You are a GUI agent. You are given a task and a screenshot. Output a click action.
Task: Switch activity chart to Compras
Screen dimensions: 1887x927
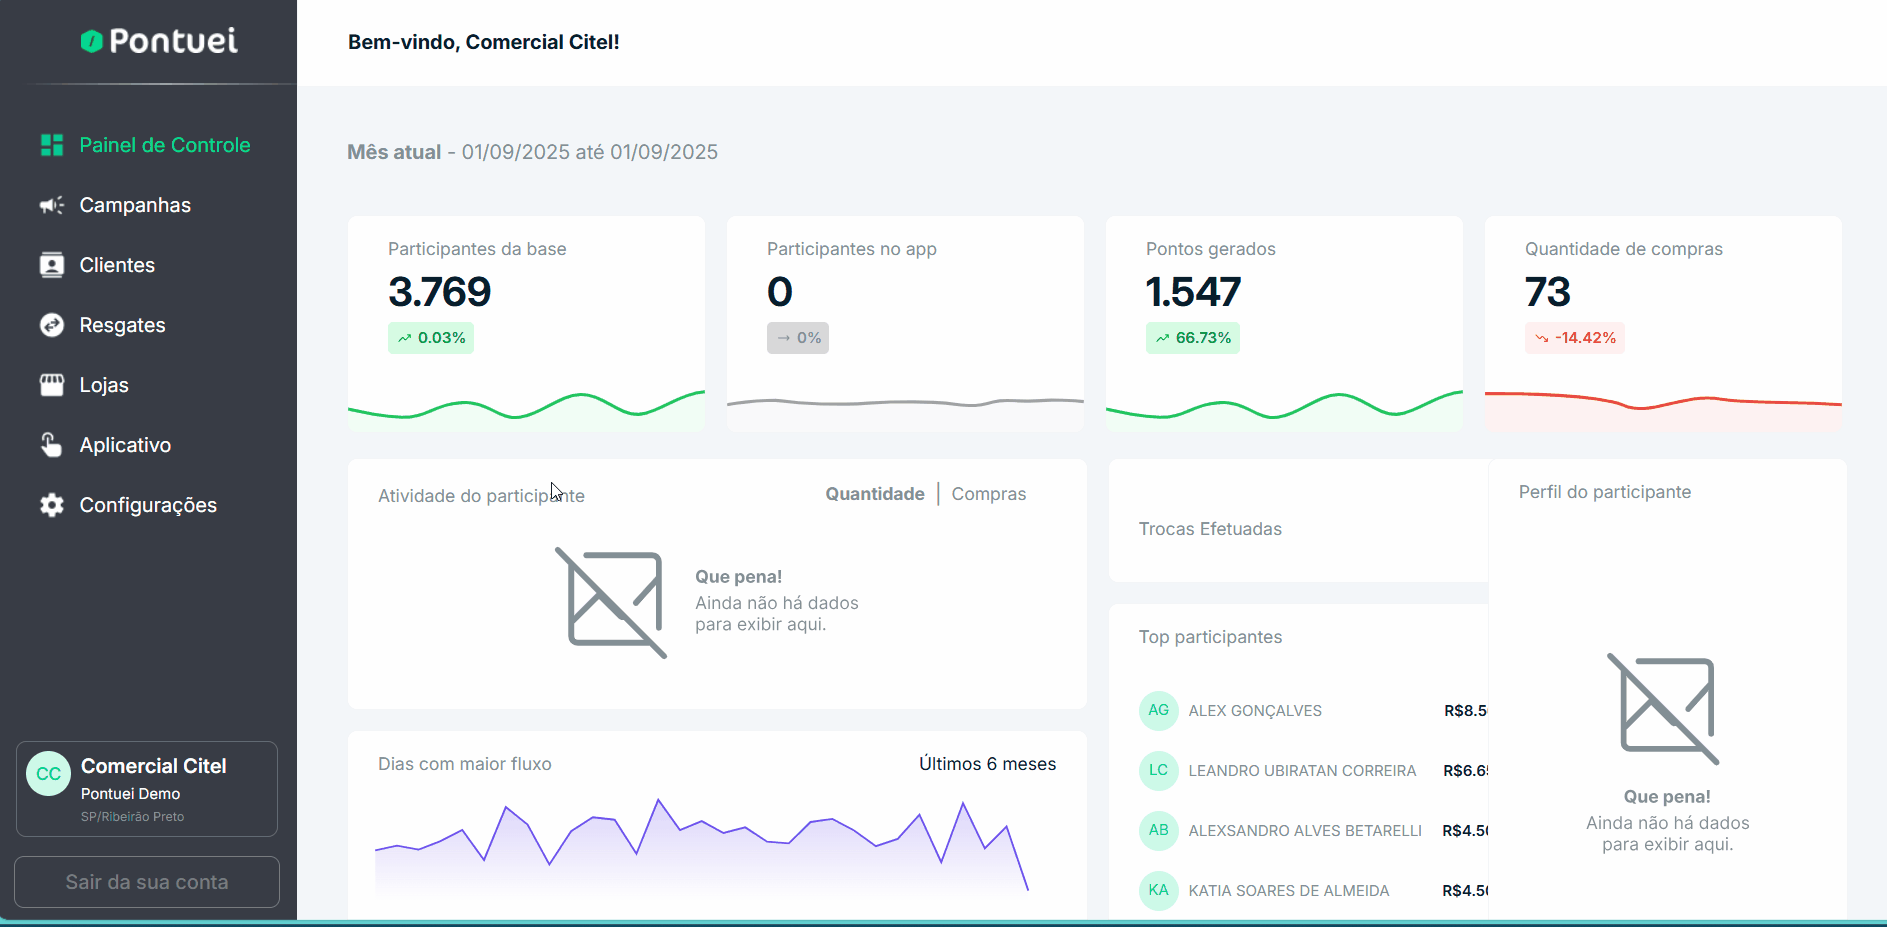[988, 494]
